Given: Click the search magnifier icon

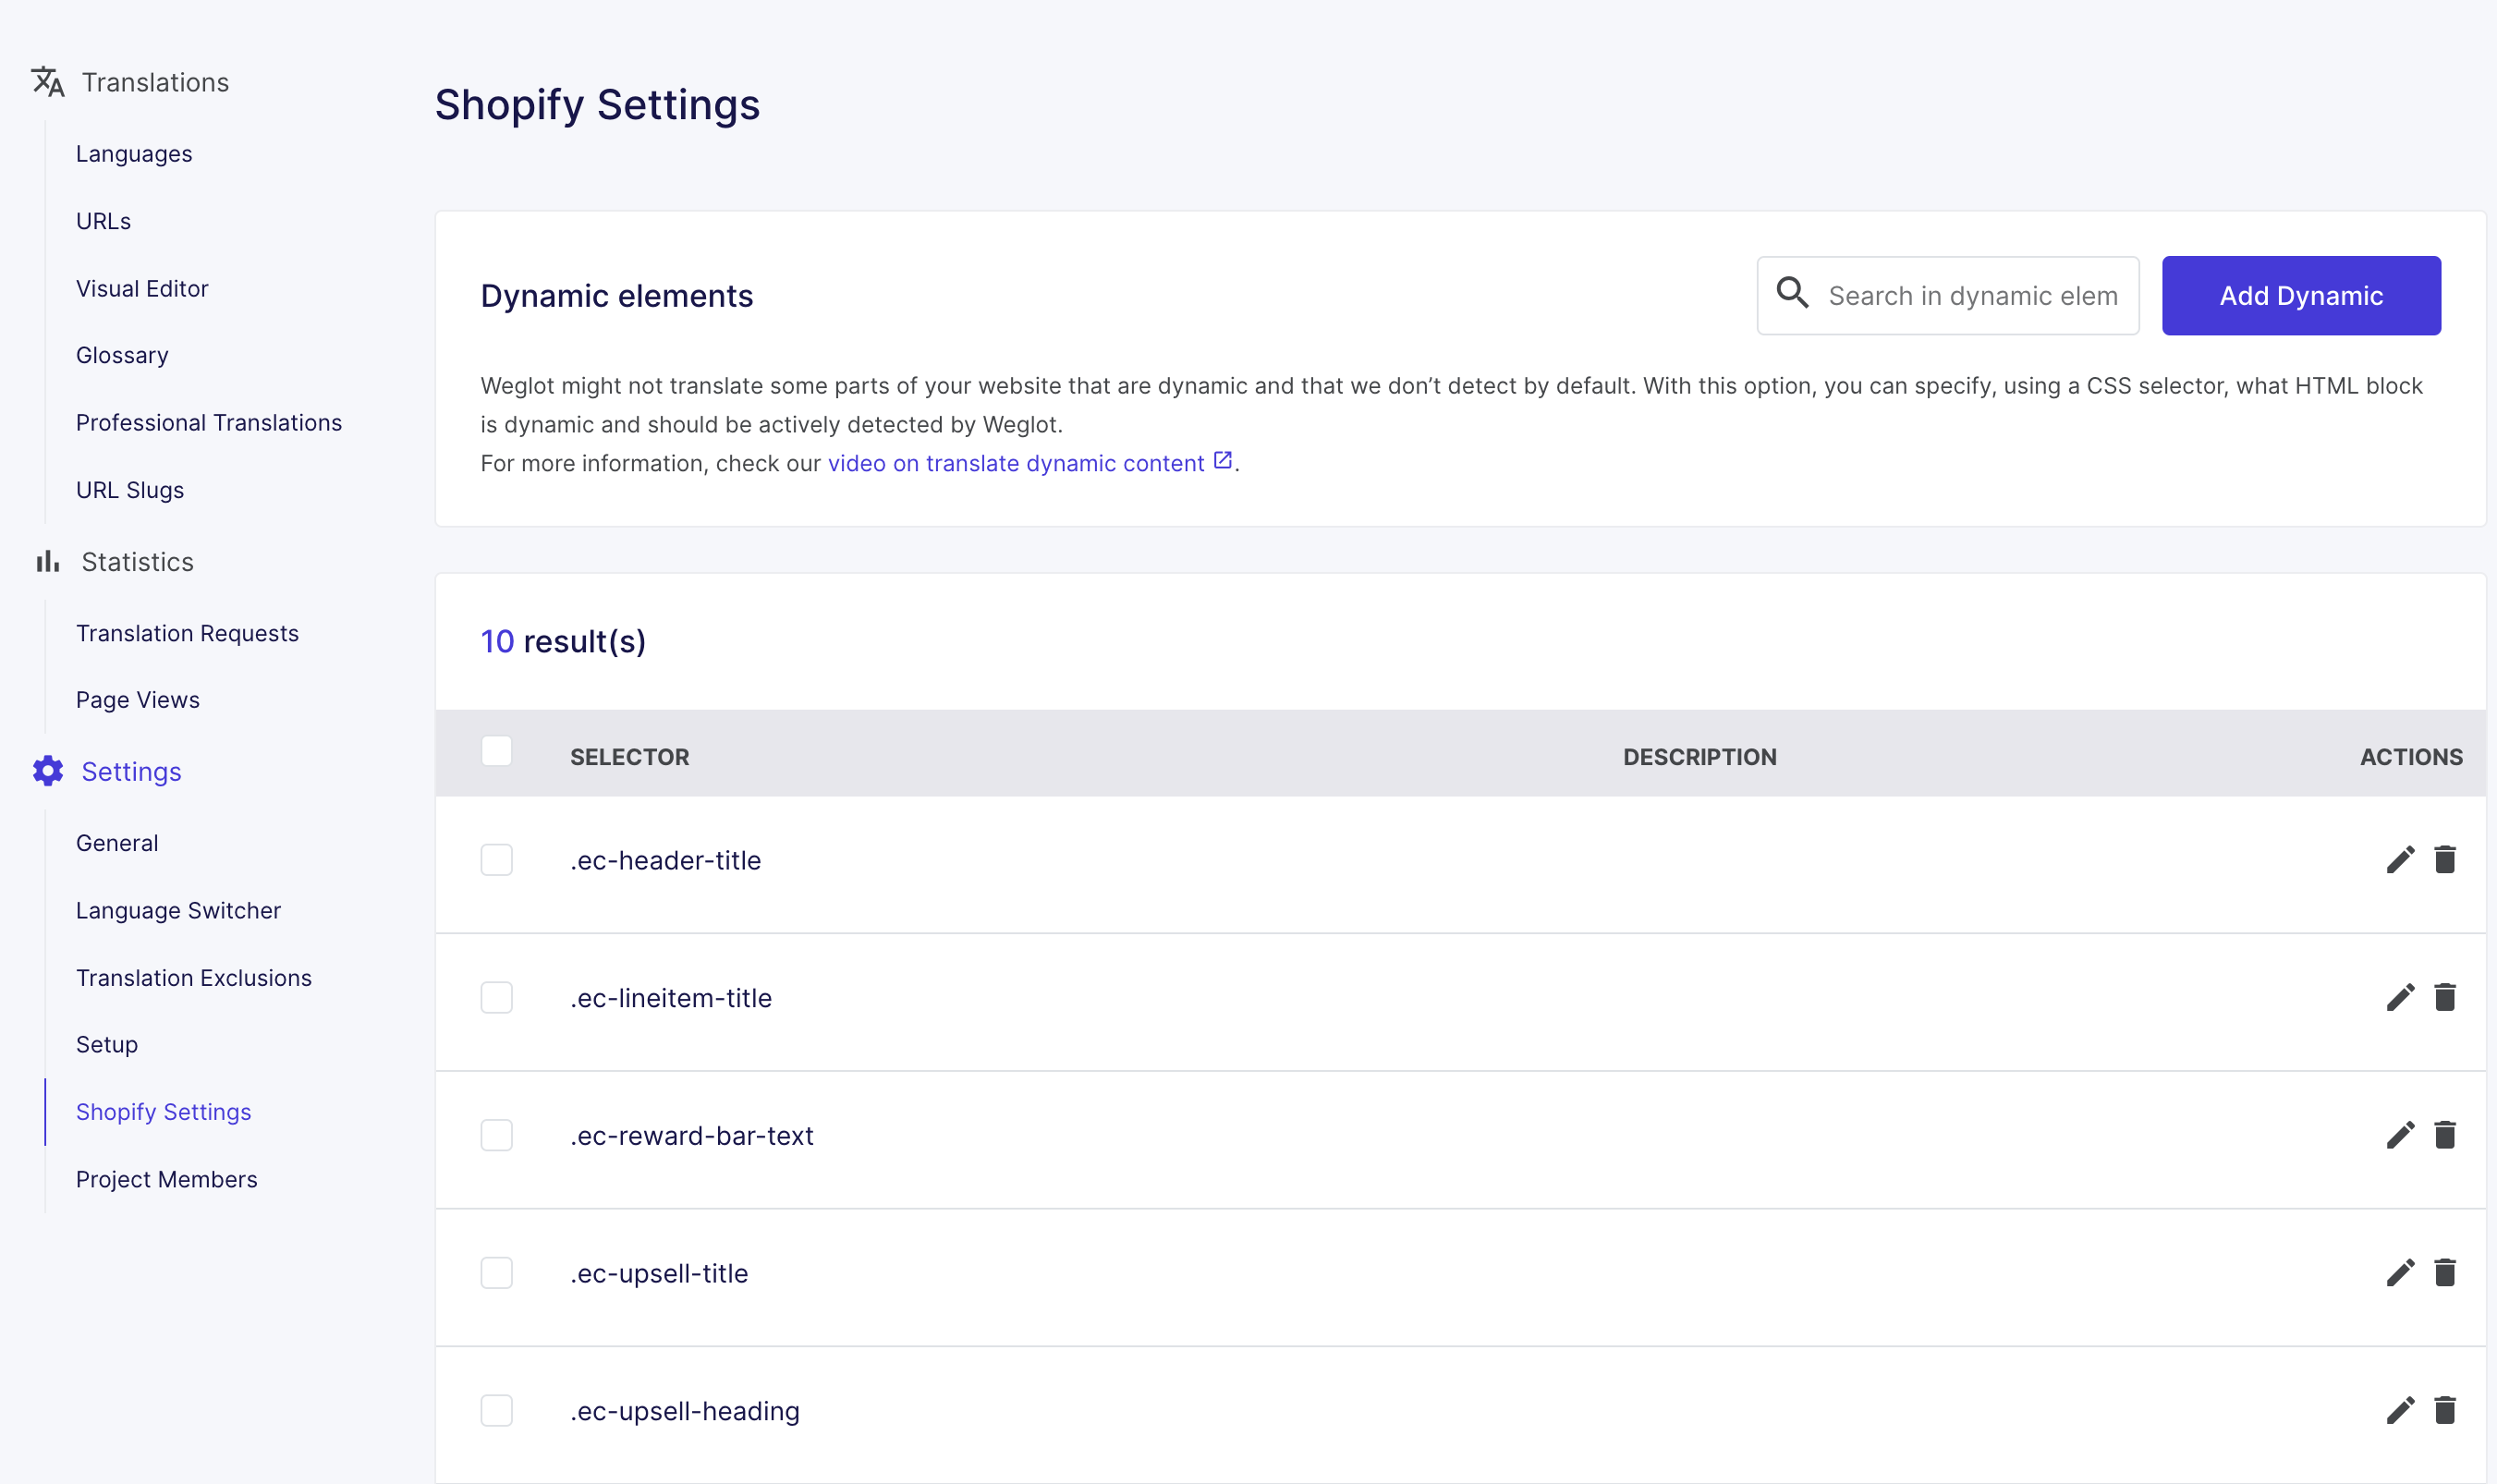Looking at the screenshot, I should (1792, 293).
